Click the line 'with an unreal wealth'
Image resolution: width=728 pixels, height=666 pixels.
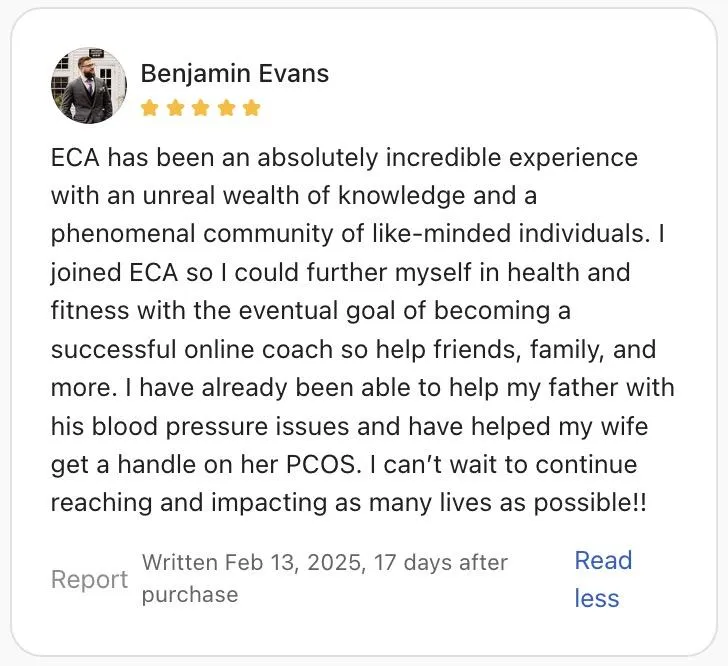(x=294, y=196)
